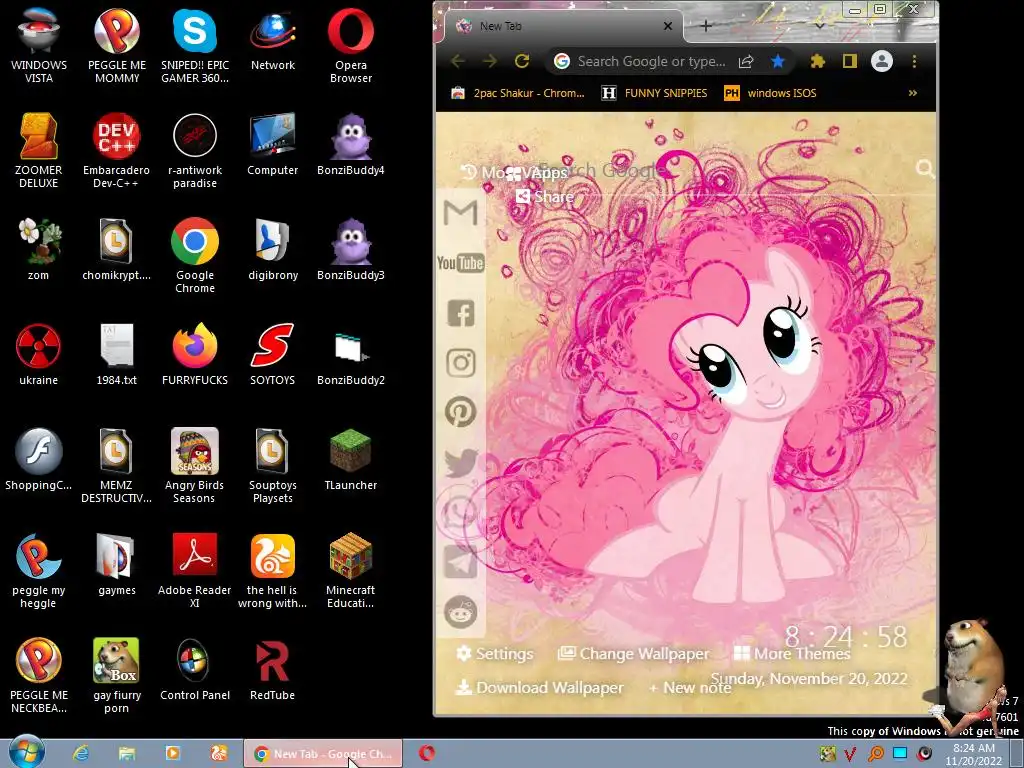Open the Chrome profile avatar
Viewport: 1024px width, 768px height.
[882, 61]
